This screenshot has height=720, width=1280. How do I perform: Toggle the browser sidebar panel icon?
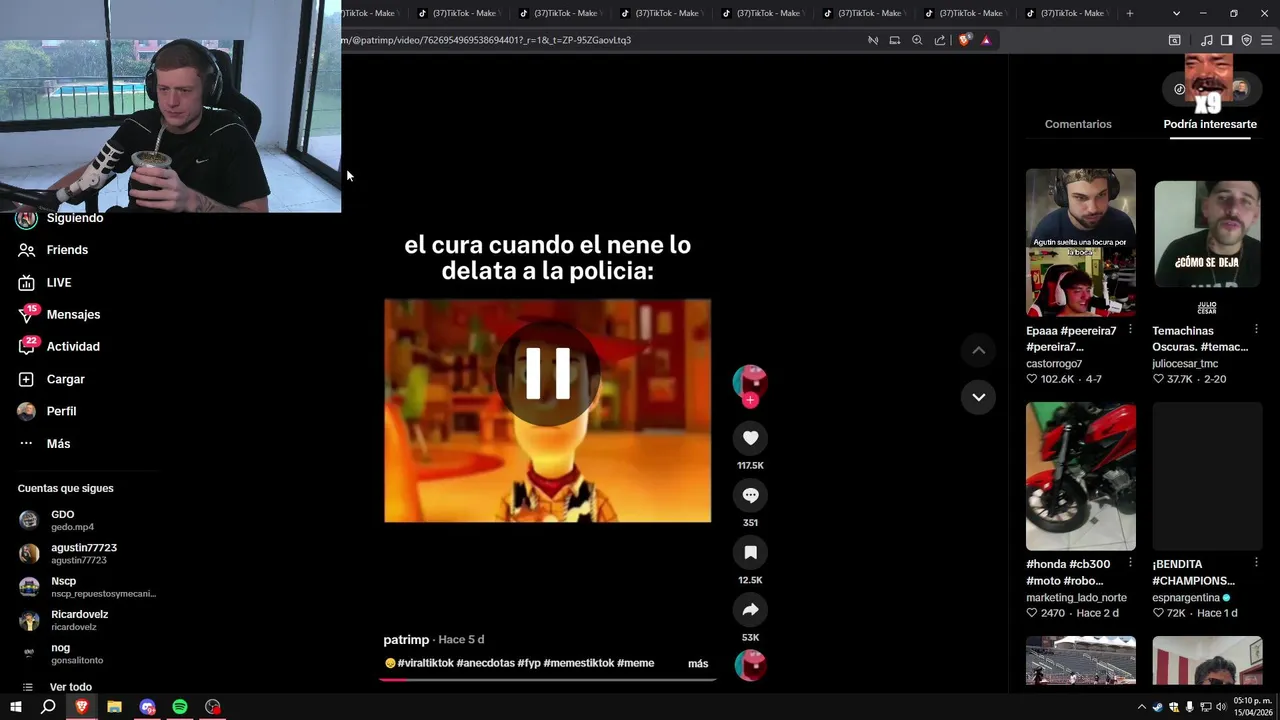click(1226, 40)
